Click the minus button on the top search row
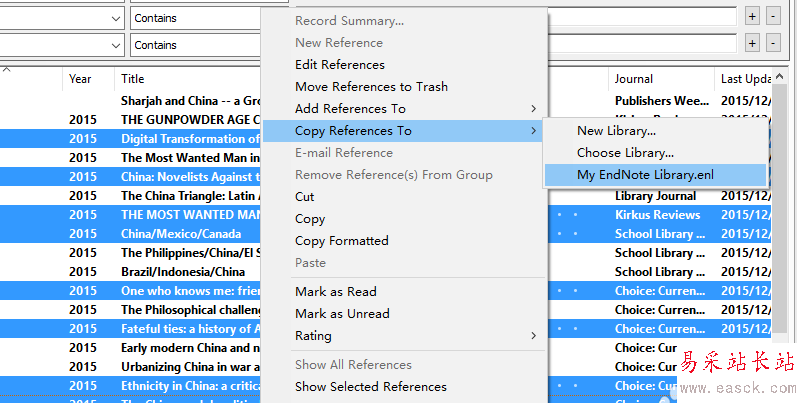Viewport: 797px width, 403px height. pyautogui.click(x=773, y=16)
